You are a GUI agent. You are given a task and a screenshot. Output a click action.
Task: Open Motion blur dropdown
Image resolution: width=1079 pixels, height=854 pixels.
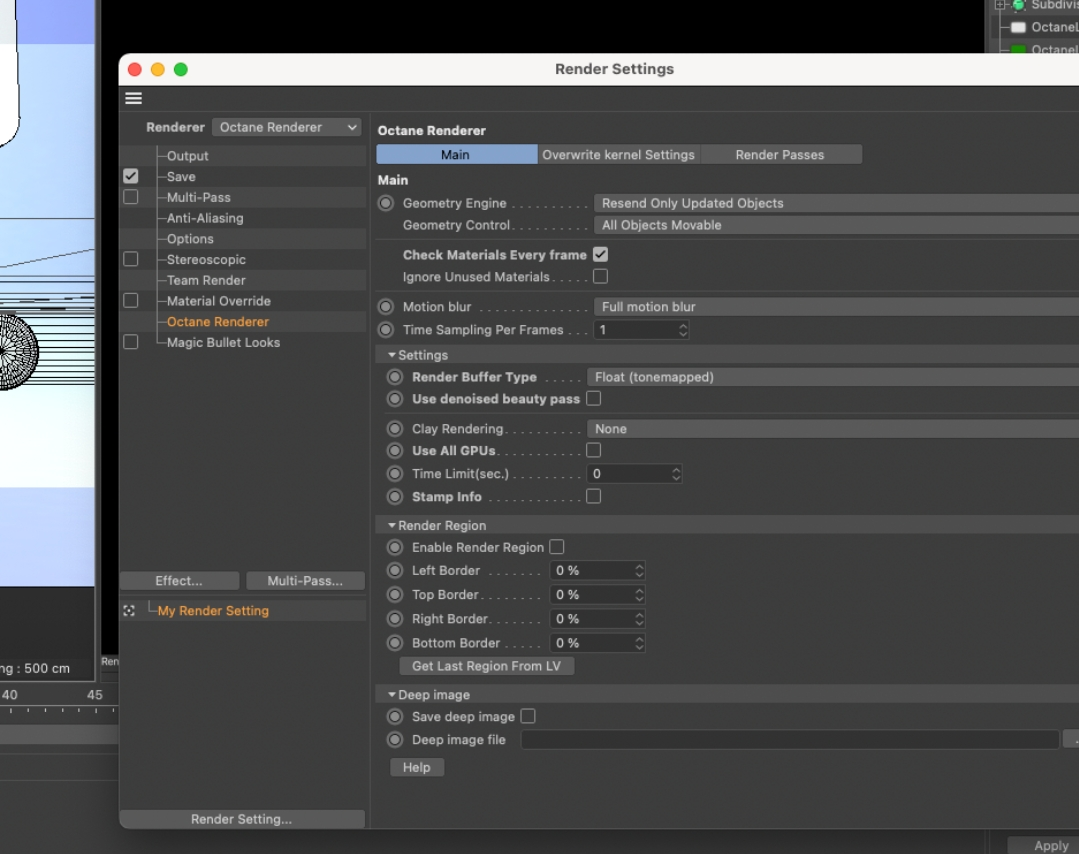(x=836, y=307)
